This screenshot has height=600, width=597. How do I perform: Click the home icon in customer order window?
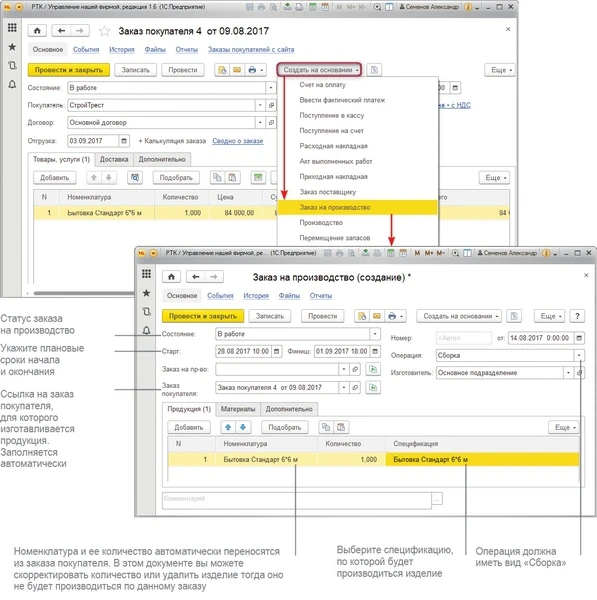tap(37, 31)
